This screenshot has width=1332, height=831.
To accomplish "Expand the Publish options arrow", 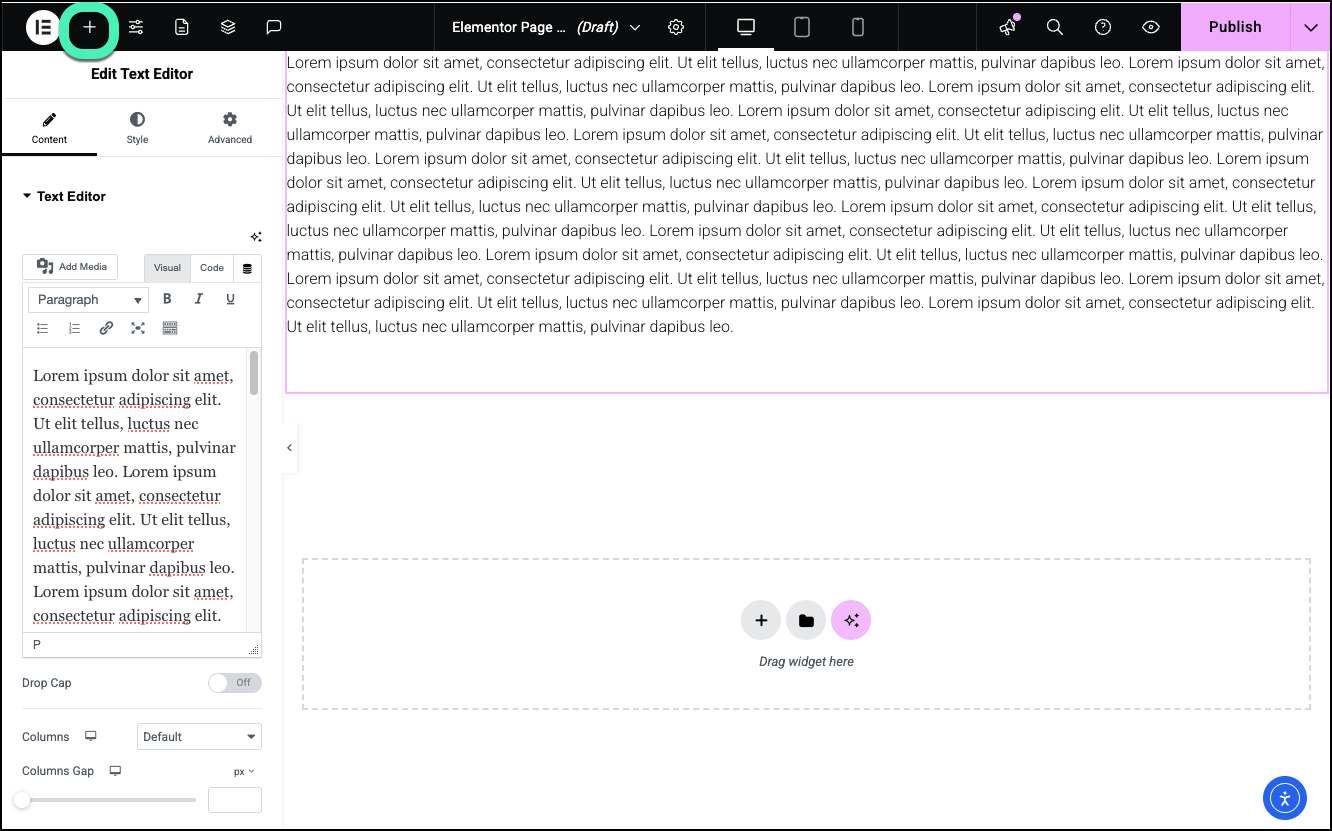I will point(1310,28).
